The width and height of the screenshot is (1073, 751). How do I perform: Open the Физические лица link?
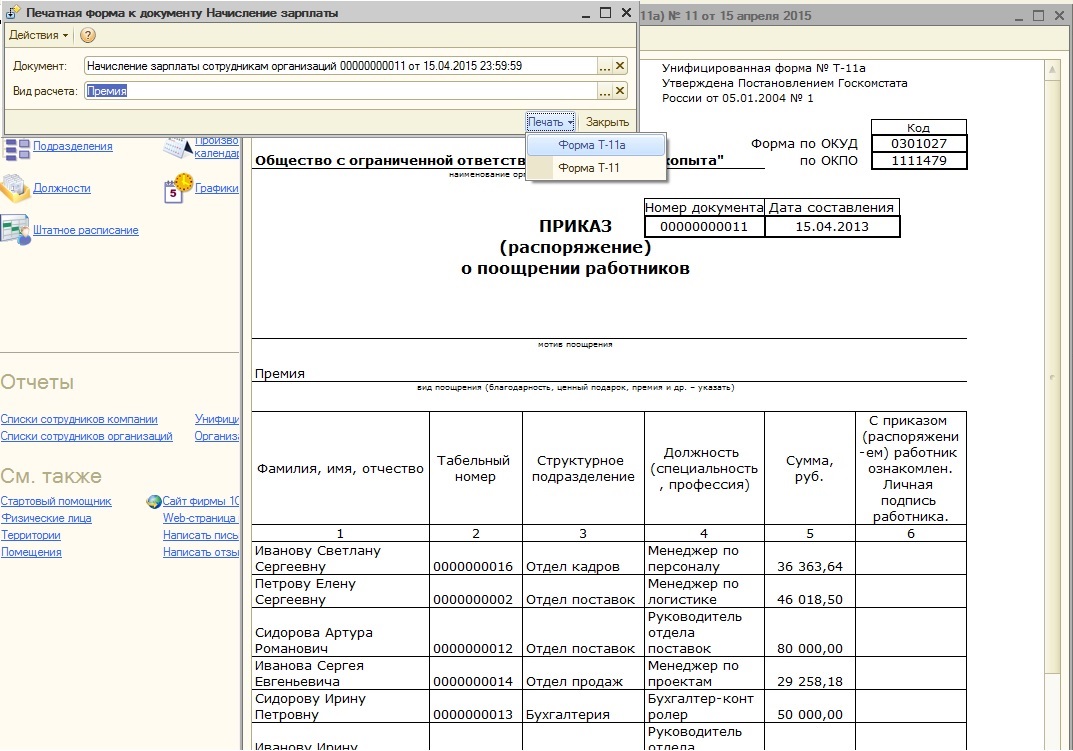pyautogui.click(x=46, y=518)
